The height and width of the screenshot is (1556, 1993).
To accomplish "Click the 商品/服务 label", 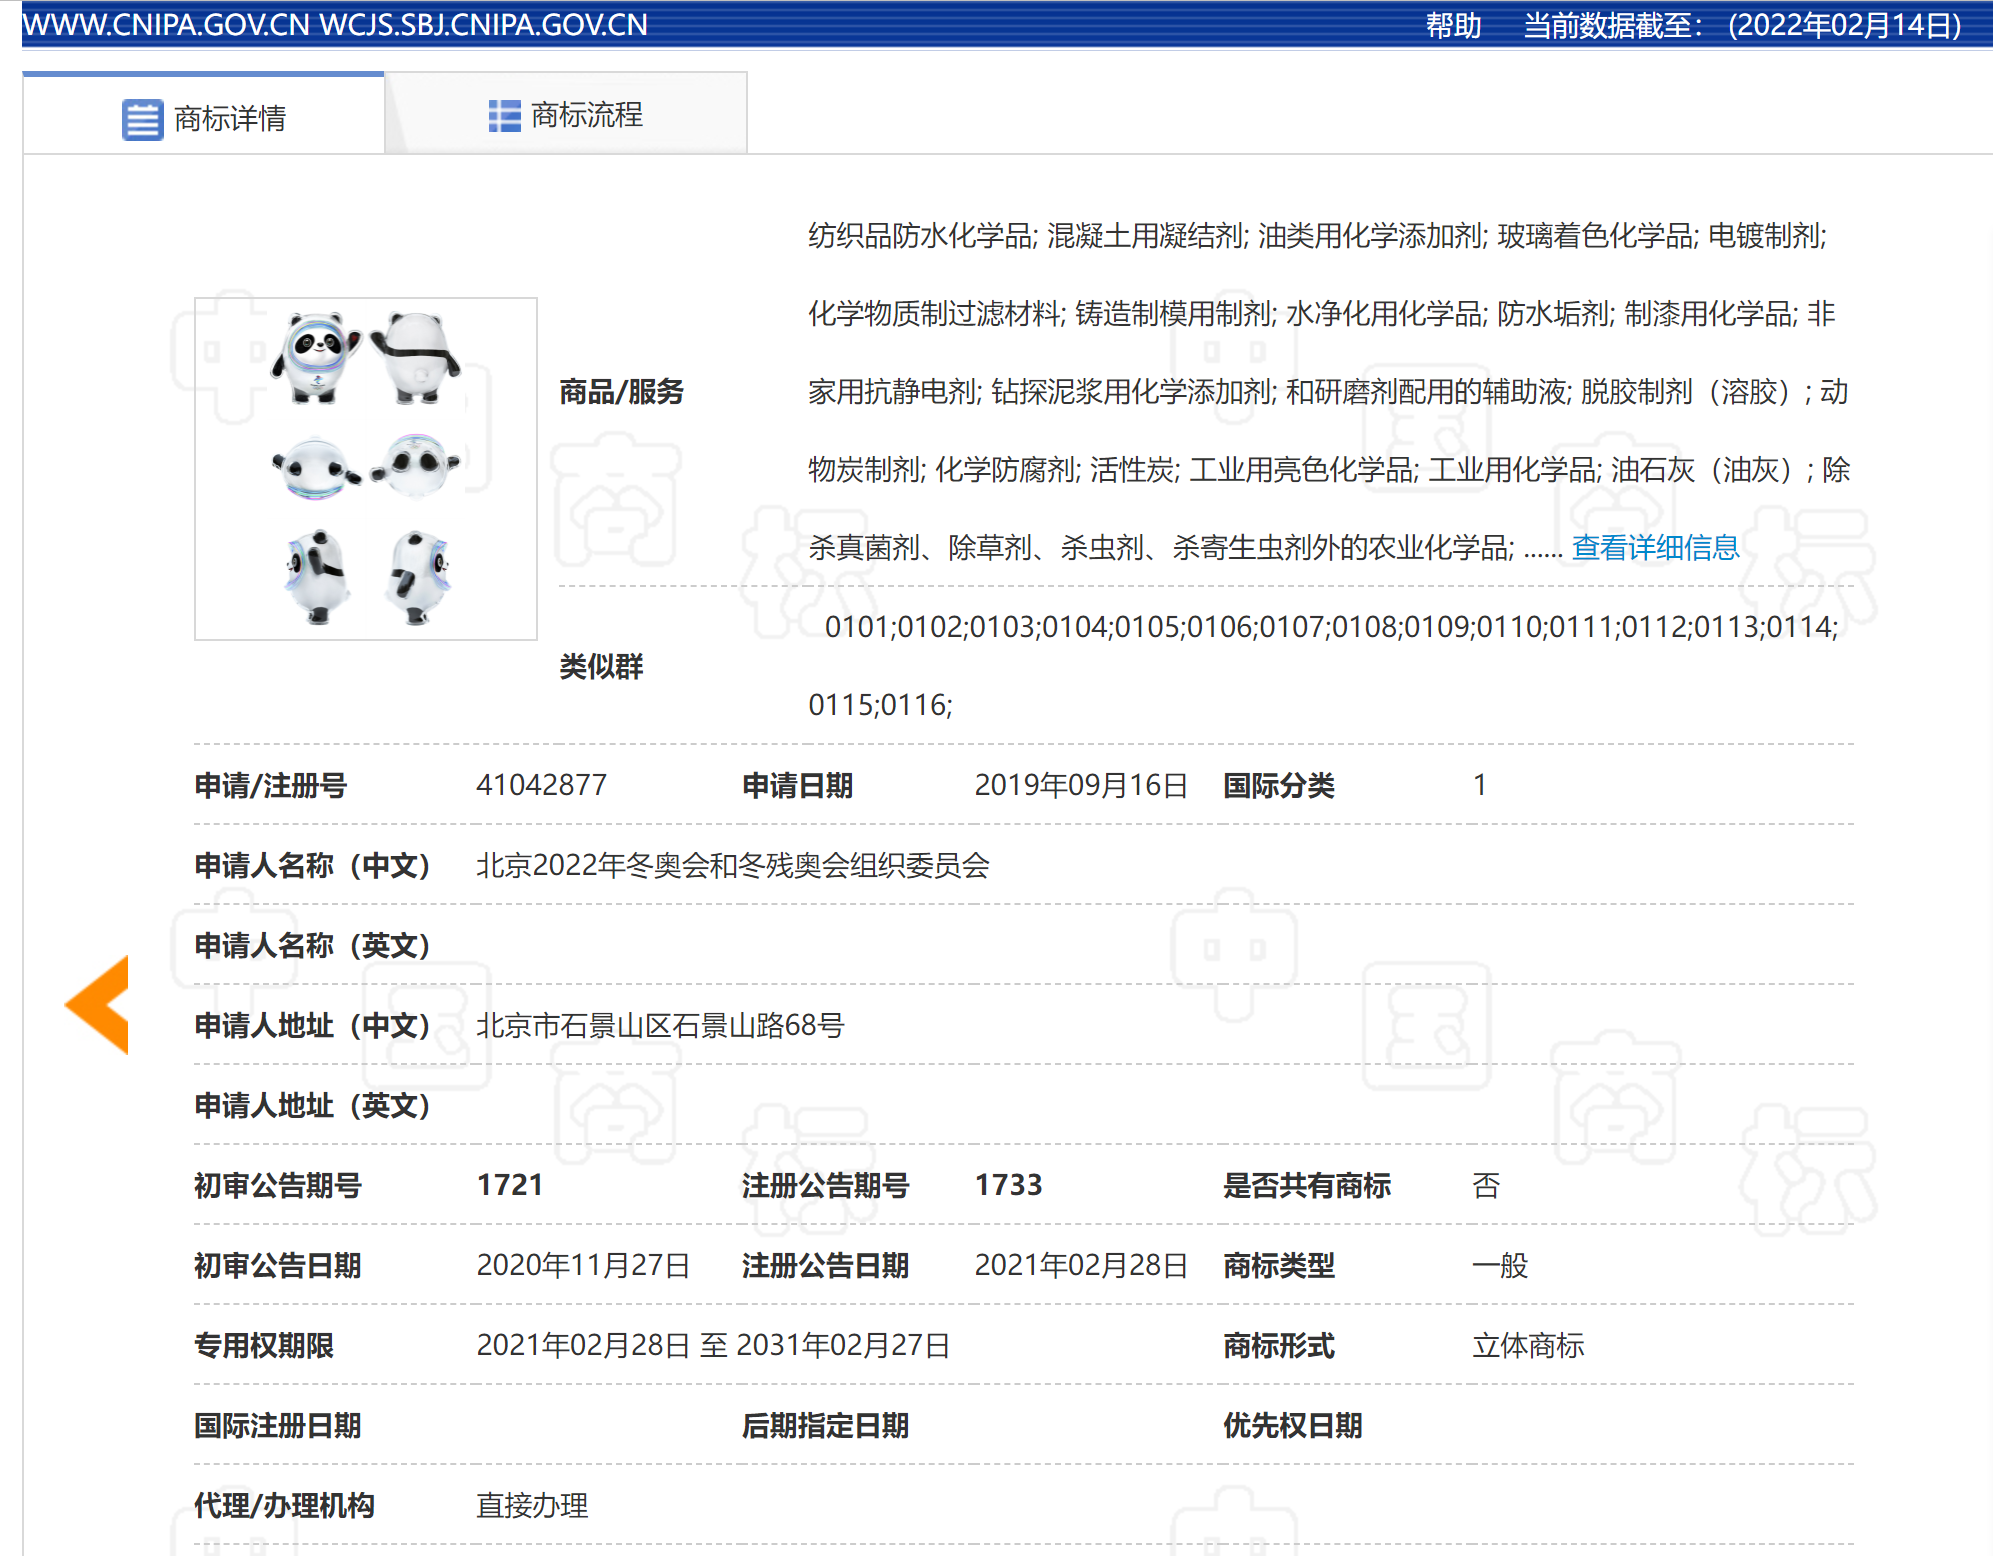I will click(621, 391).
